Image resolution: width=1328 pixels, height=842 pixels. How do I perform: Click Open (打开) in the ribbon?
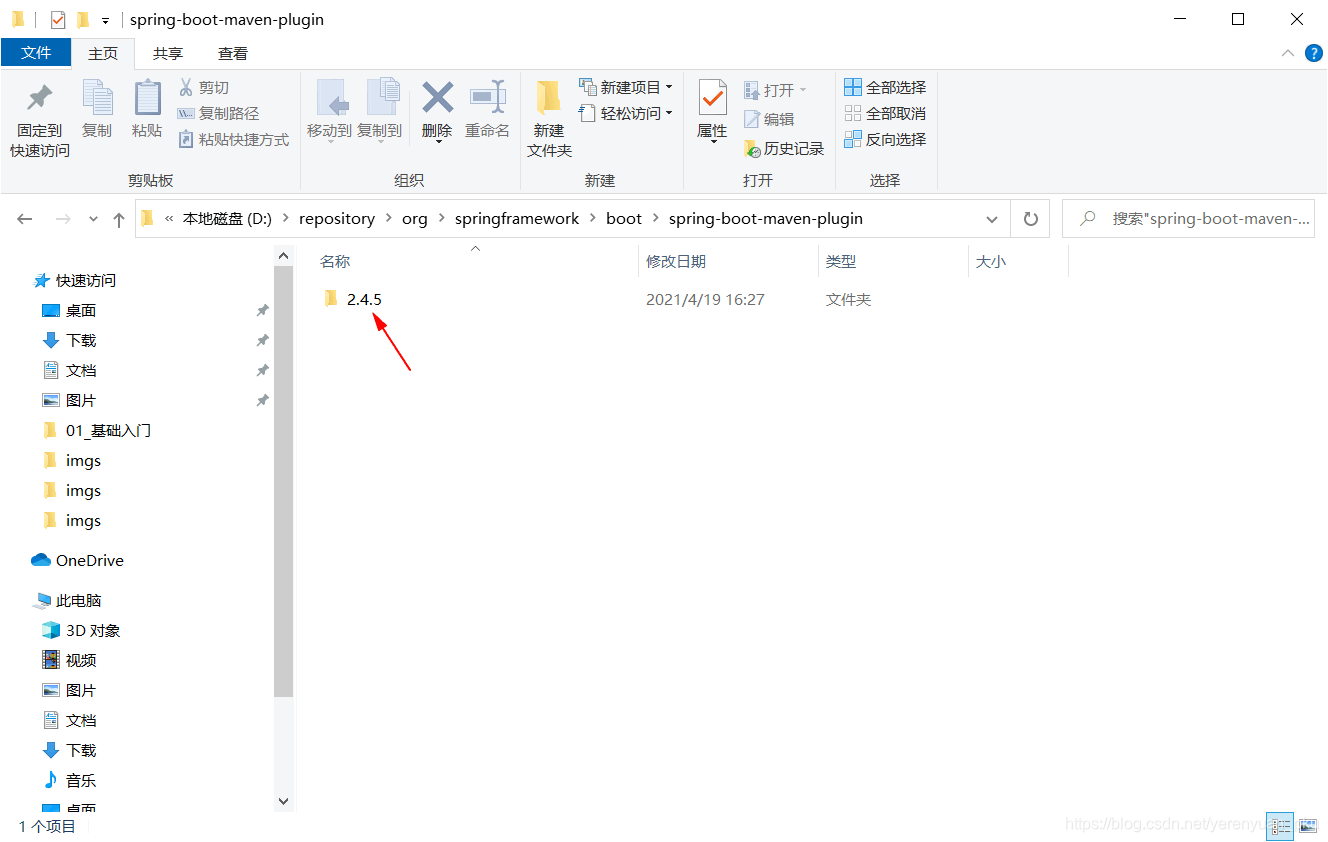775,90
